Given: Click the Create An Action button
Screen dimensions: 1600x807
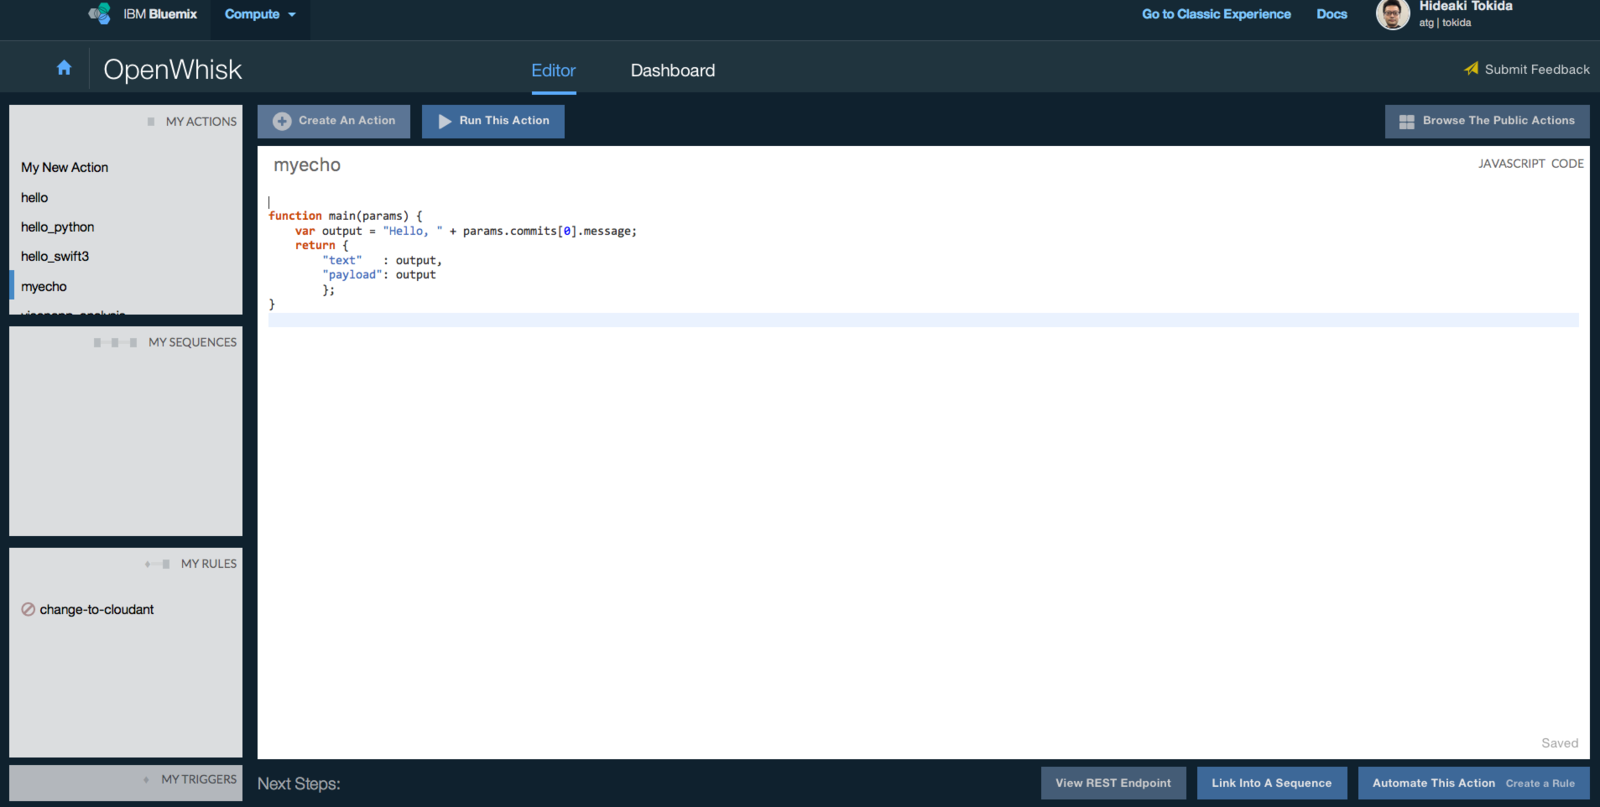Looking at the screenshot, I should tap(334, 121).
